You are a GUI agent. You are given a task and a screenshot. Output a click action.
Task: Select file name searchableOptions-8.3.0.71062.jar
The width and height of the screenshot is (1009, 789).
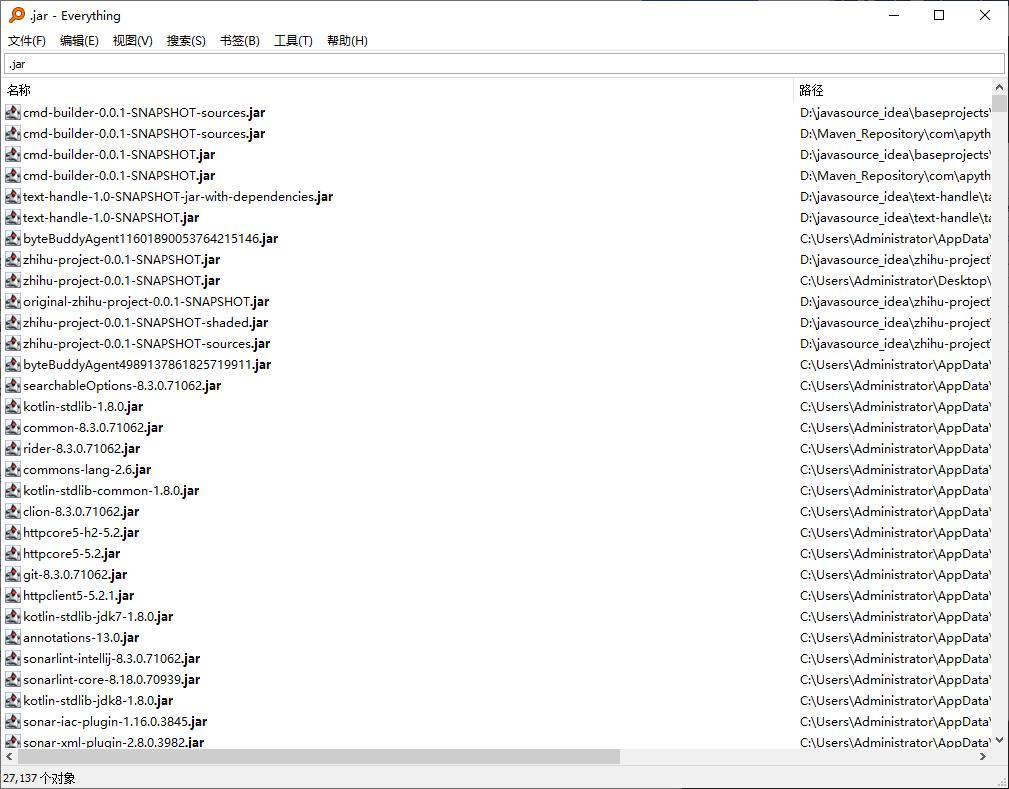(x=122, y=385)
